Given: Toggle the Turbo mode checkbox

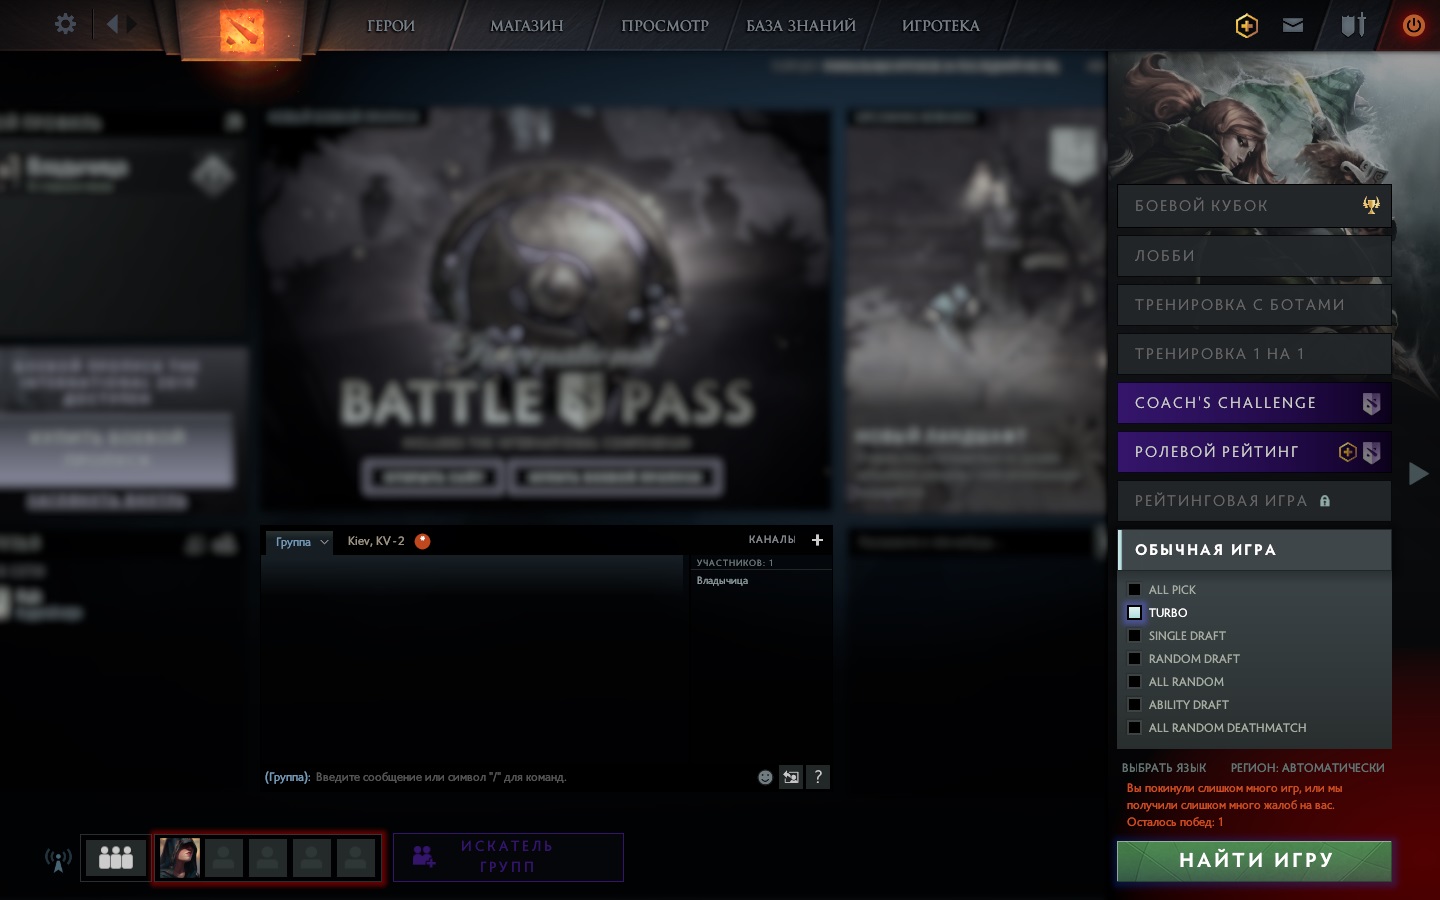Looking at the screenshot, I should (x=1134, y=613).
